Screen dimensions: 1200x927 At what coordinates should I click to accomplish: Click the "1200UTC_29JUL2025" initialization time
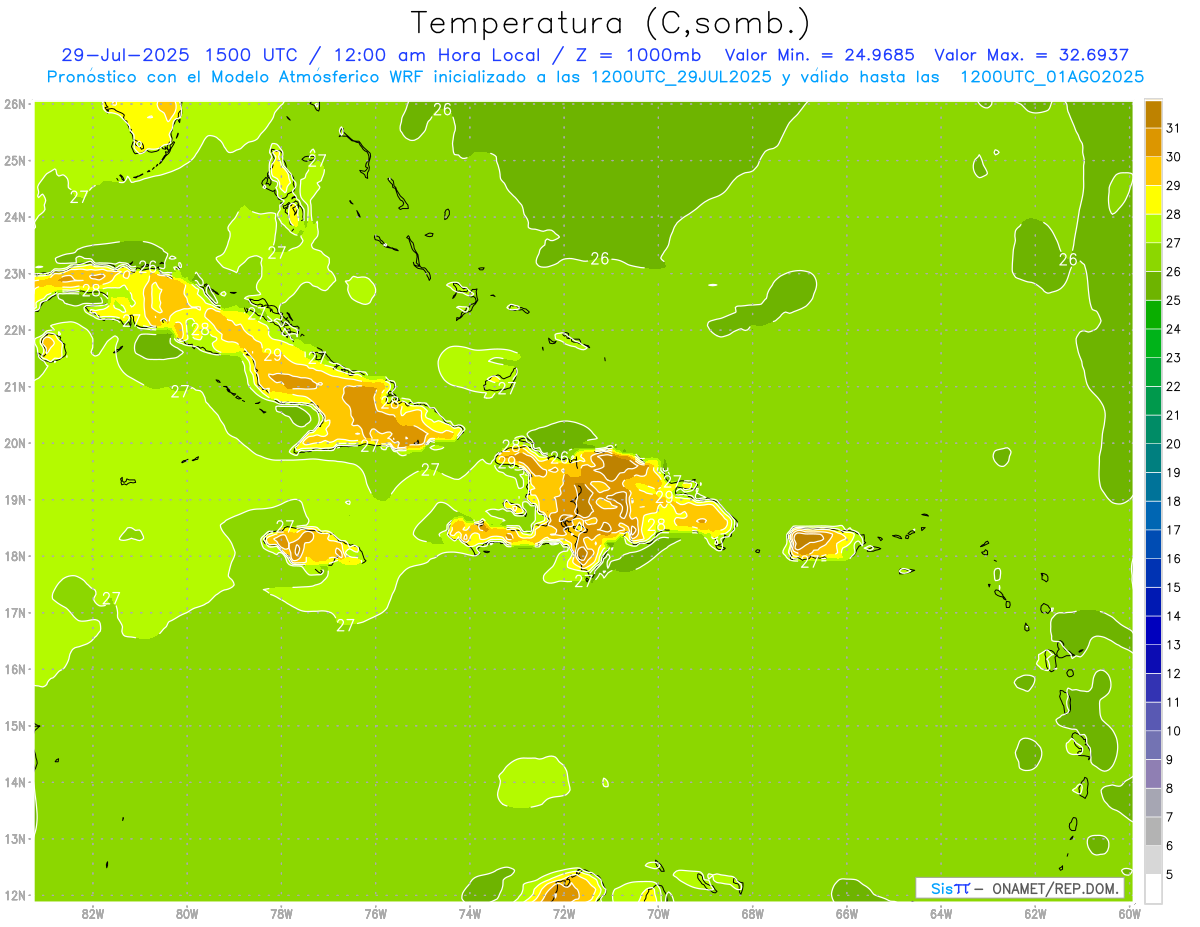point(682,77)
